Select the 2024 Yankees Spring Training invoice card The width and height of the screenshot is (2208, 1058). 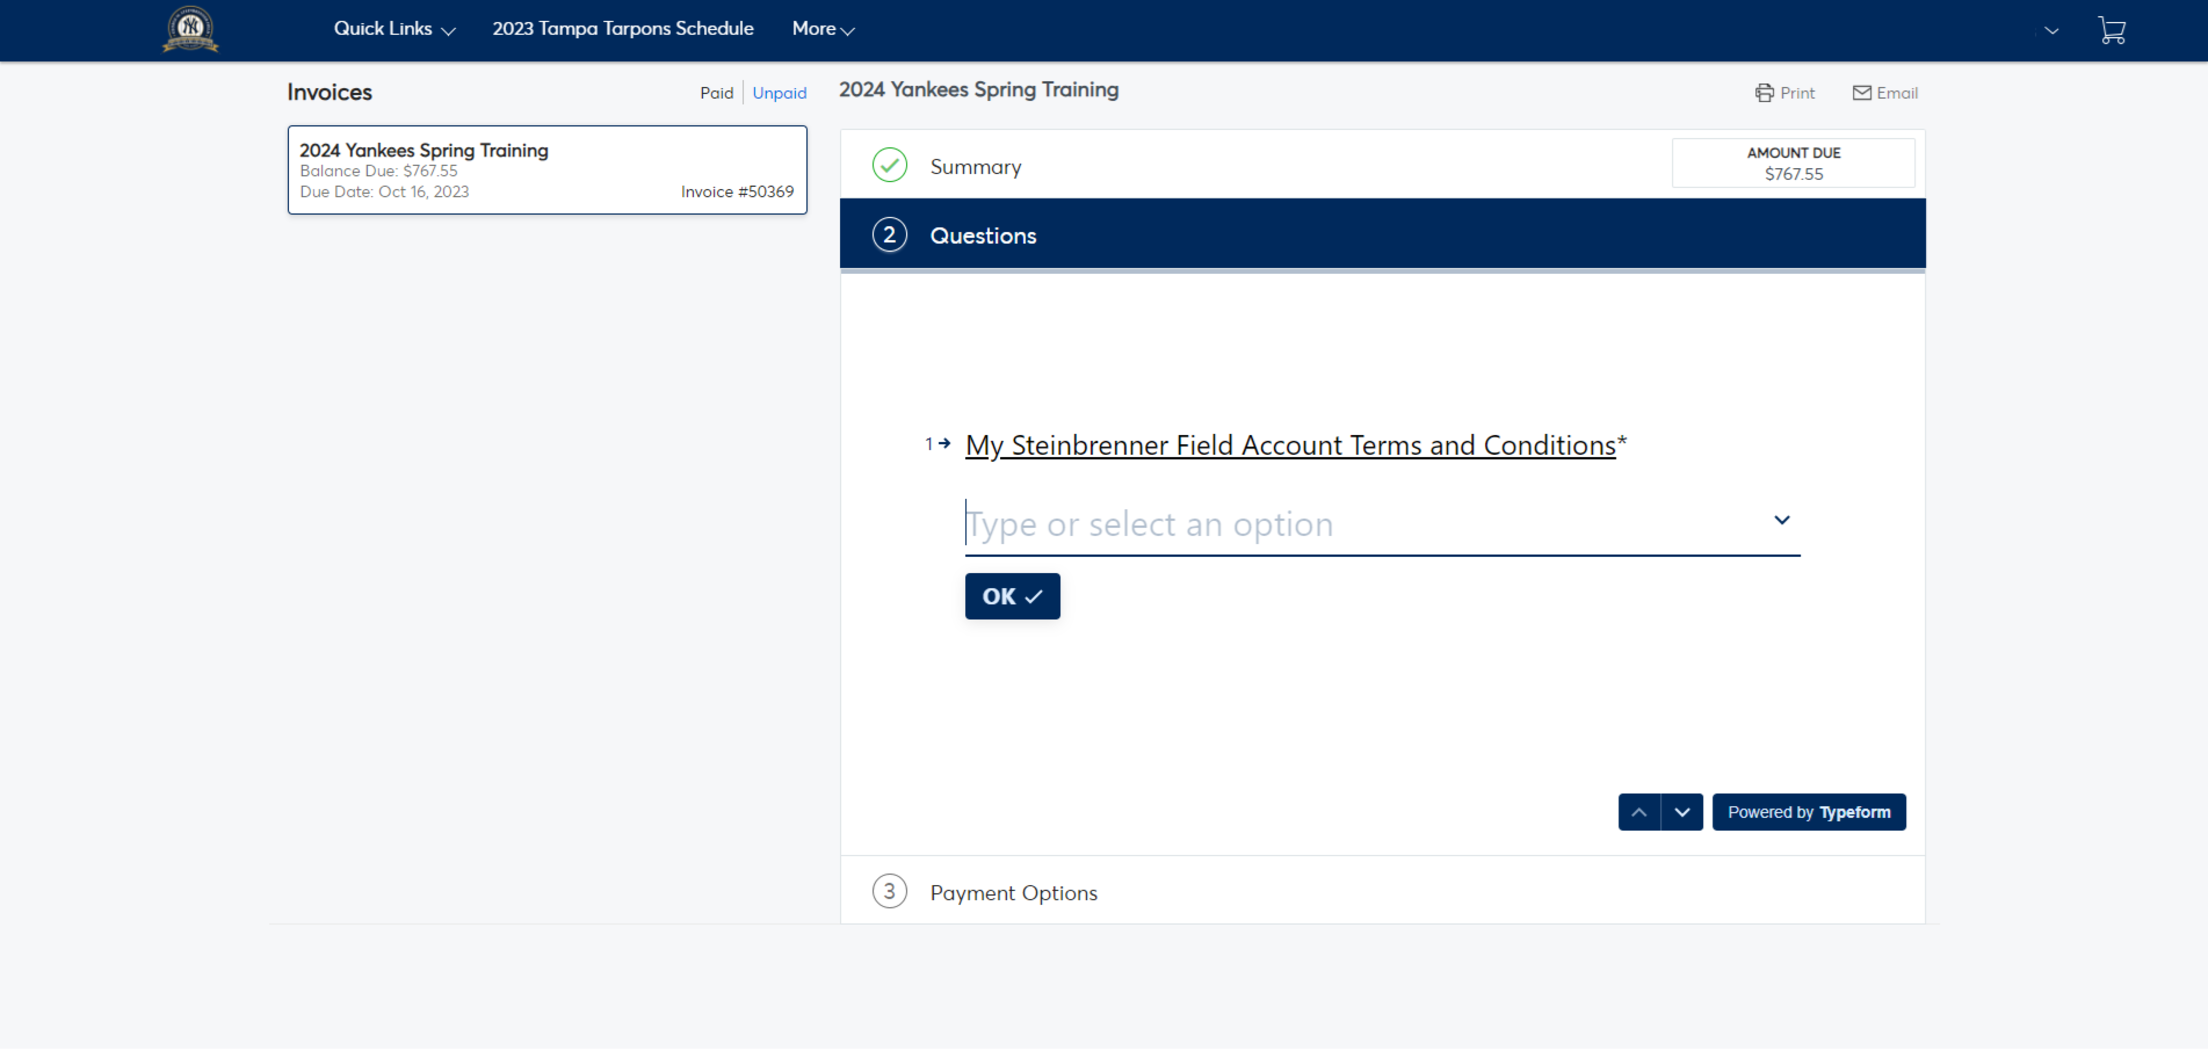[x=546, y=169]
